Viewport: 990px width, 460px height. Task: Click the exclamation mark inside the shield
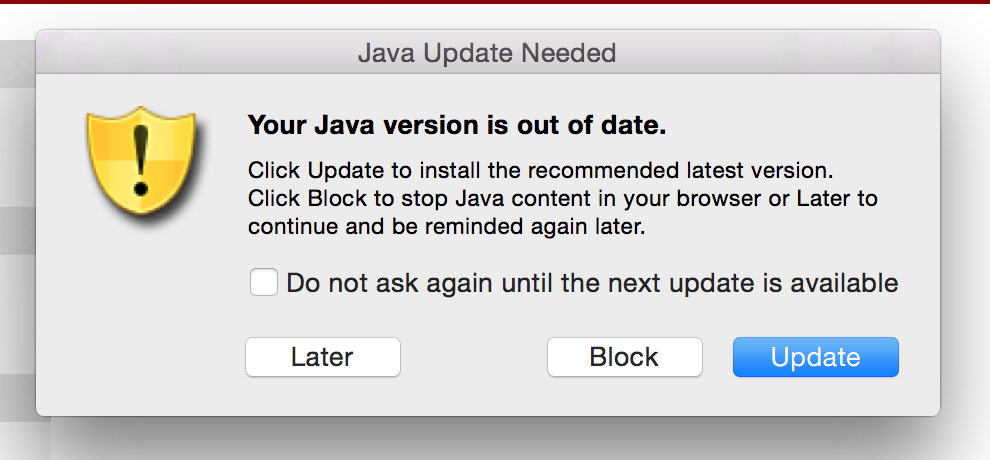tap(140, 159)
